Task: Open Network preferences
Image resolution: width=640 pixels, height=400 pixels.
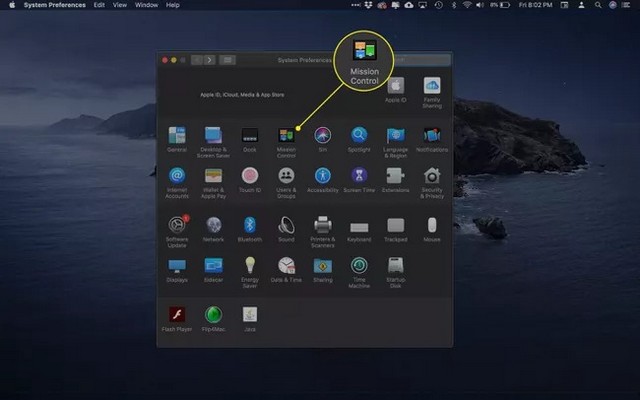Action: pos(213,229)
